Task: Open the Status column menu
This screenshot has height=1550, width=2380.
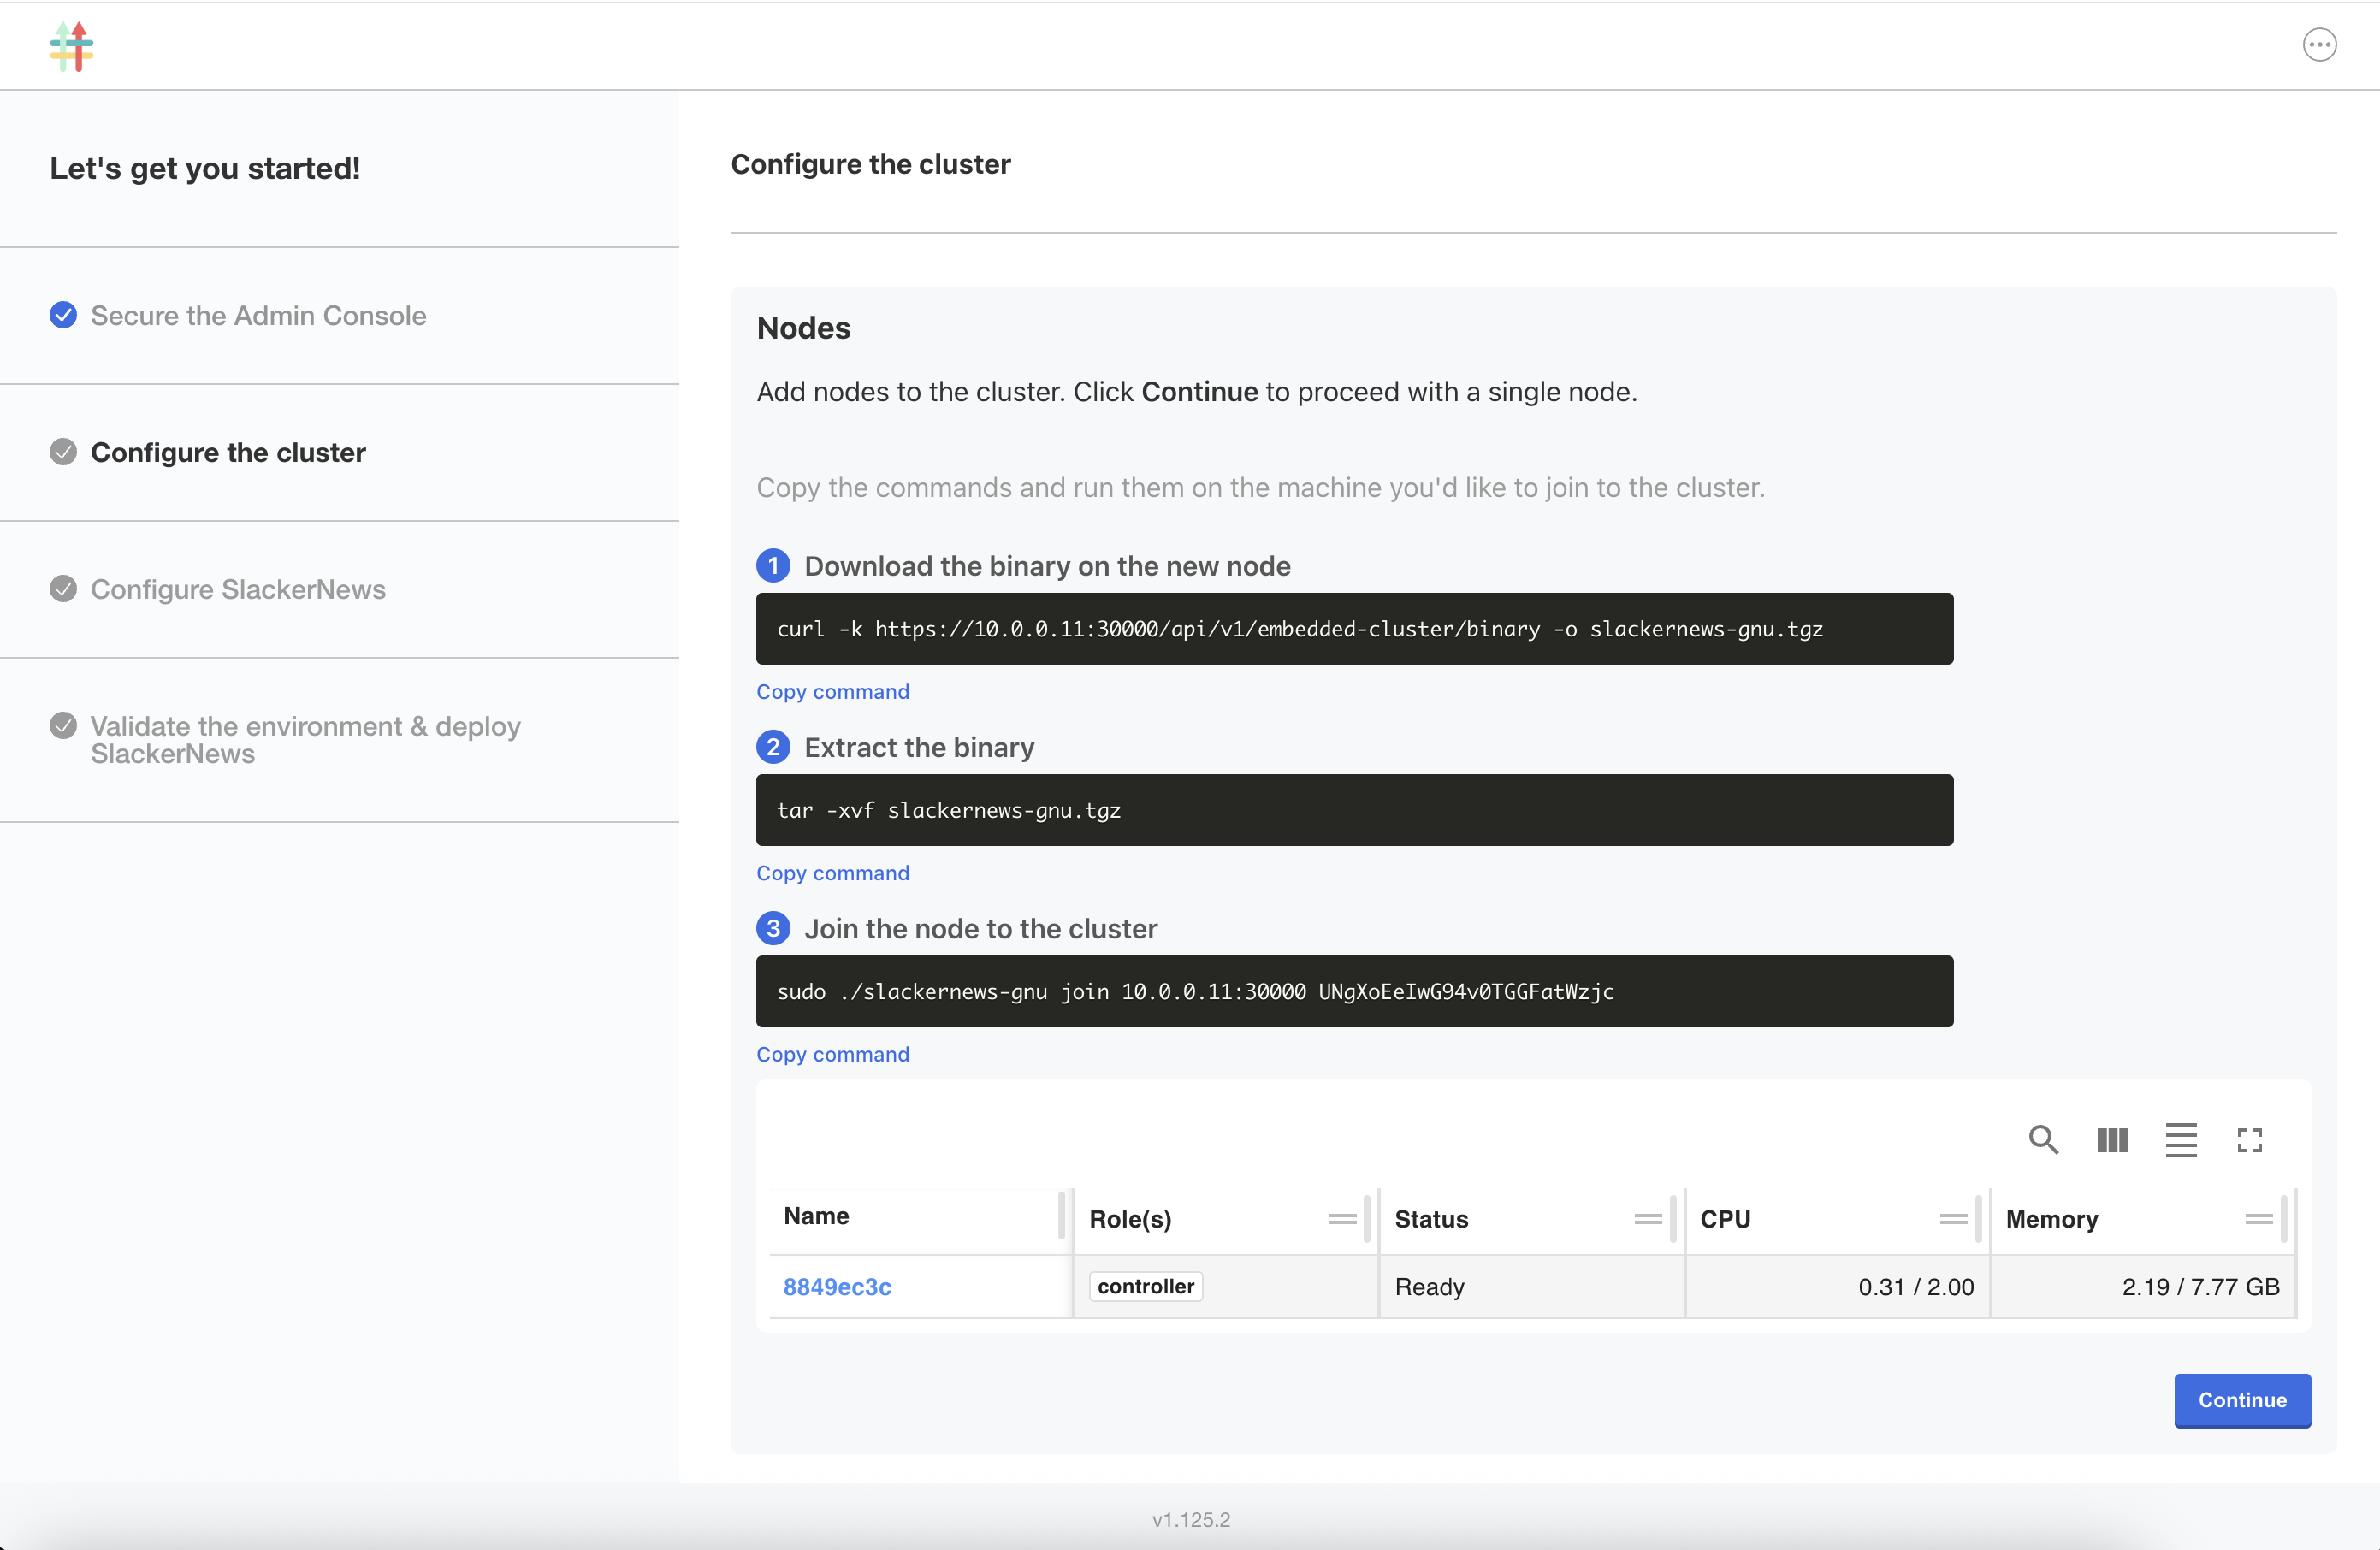Action: pyautogui.click(x=1646, y=1218)
